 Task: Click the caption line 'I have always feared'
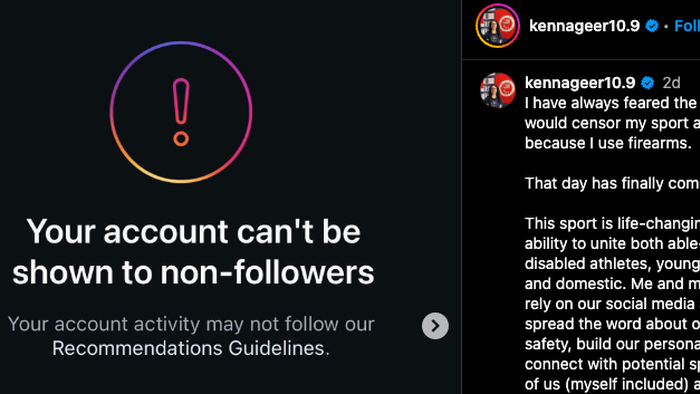pyautogui.click(x=612, y=103)
